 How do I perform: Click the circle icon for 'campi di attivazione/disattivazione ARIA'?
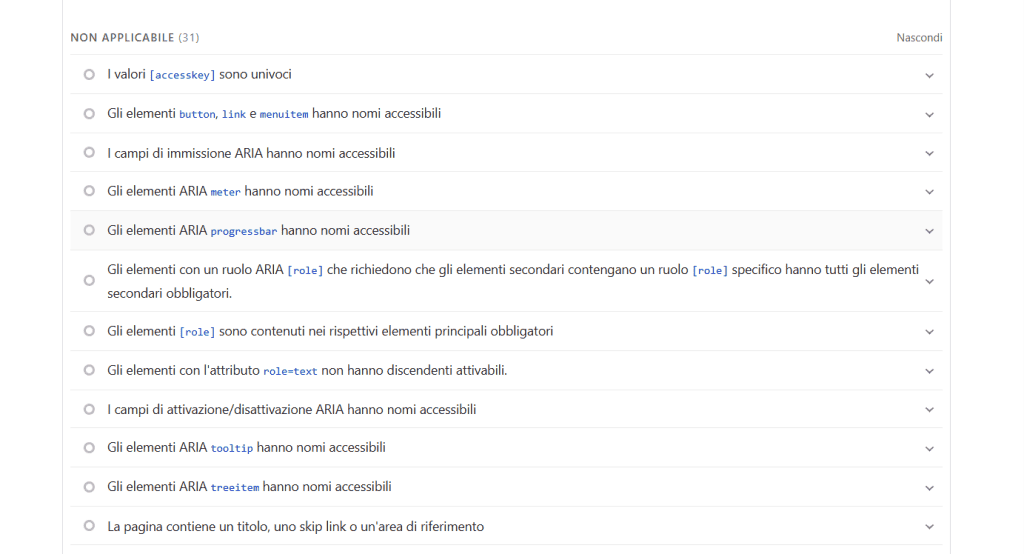(89, 409)
